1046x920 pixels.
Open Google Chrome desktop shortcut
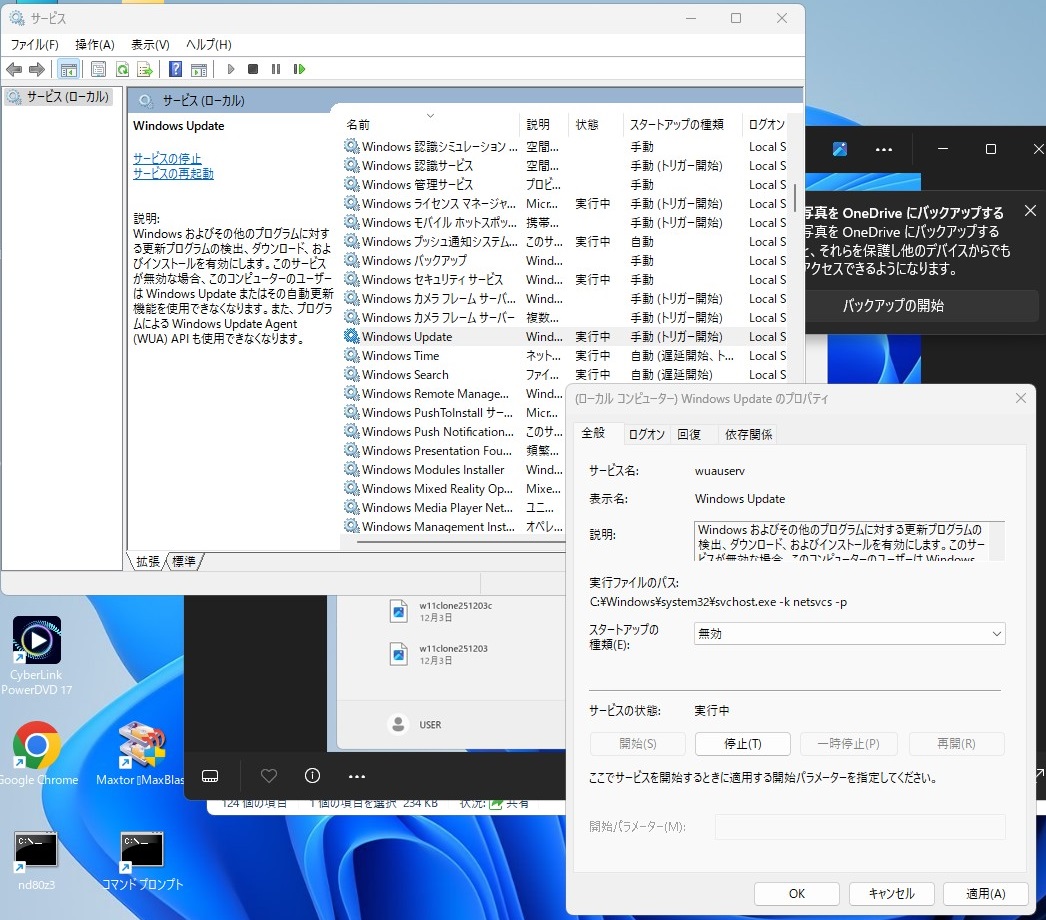pyautogui.click(x=37, y=746)
